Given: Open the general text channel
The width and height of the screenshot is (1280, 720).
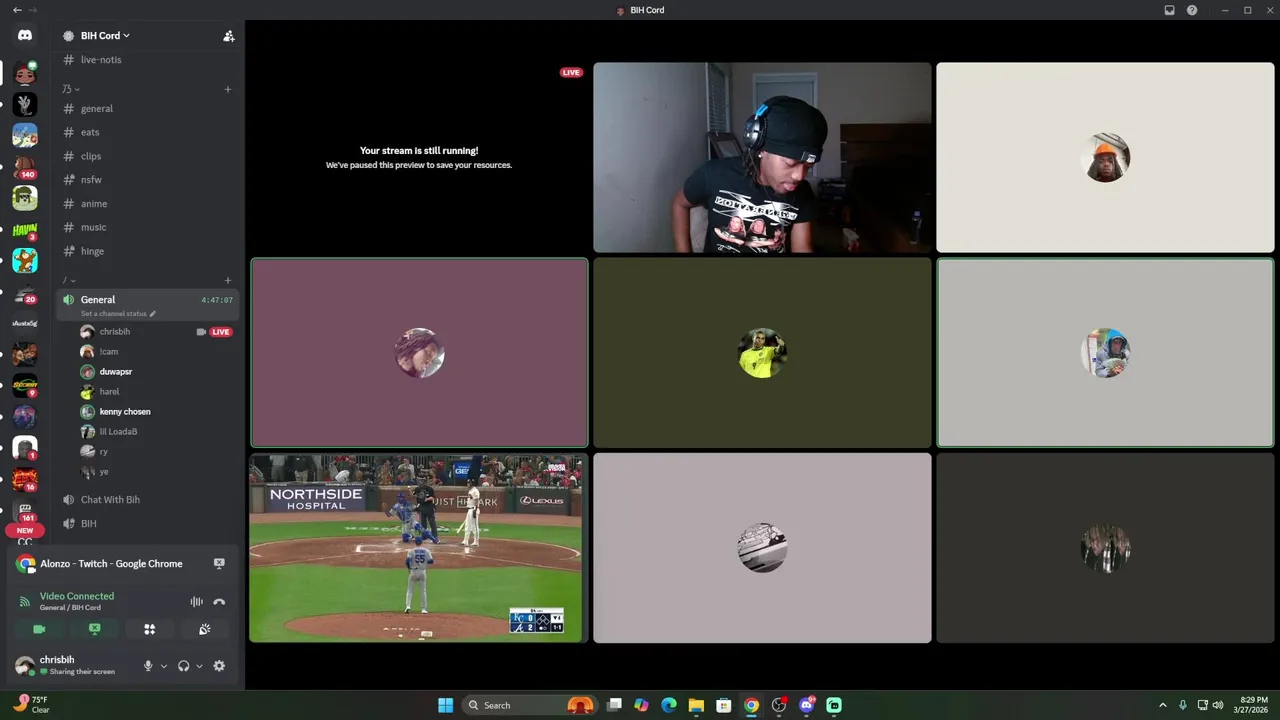Looking at the screenshot, I should pos(147,109).
